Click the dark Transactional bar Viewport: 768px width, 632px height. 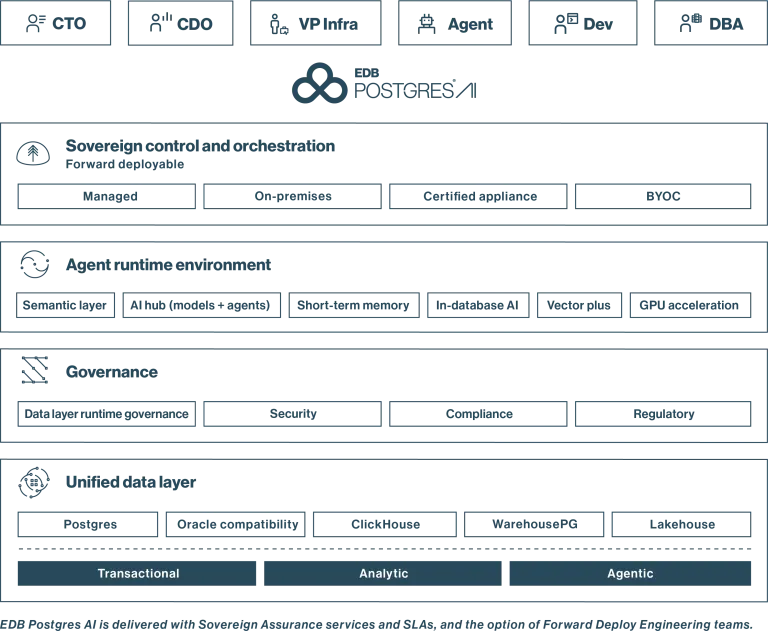tap(137, 573)
